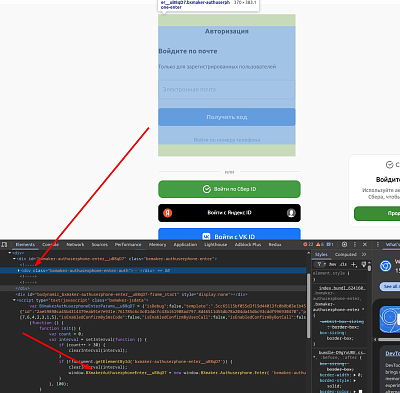Click the Yandex logo icon on black button
400x393 pixels.
pos(168,213)
